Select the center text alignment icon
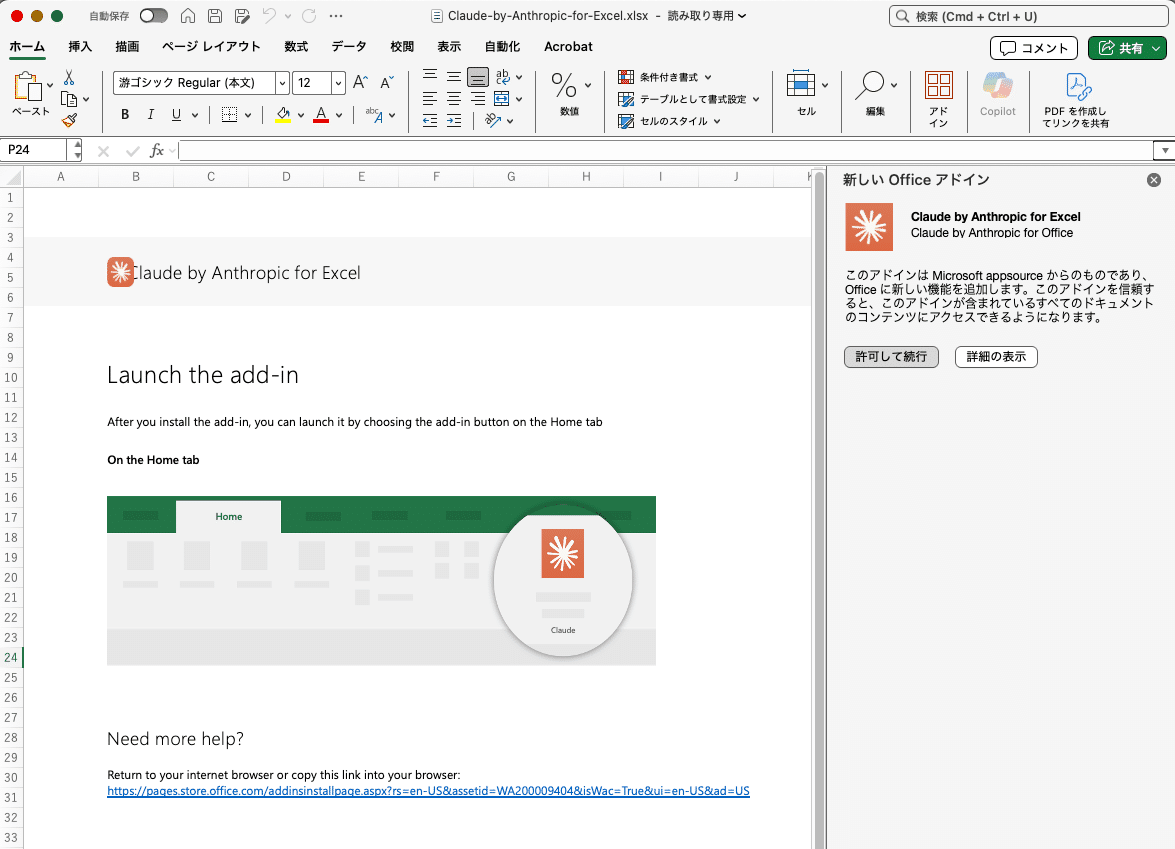This screenshot has width=1175, height=849. click(x=453, y=99)
